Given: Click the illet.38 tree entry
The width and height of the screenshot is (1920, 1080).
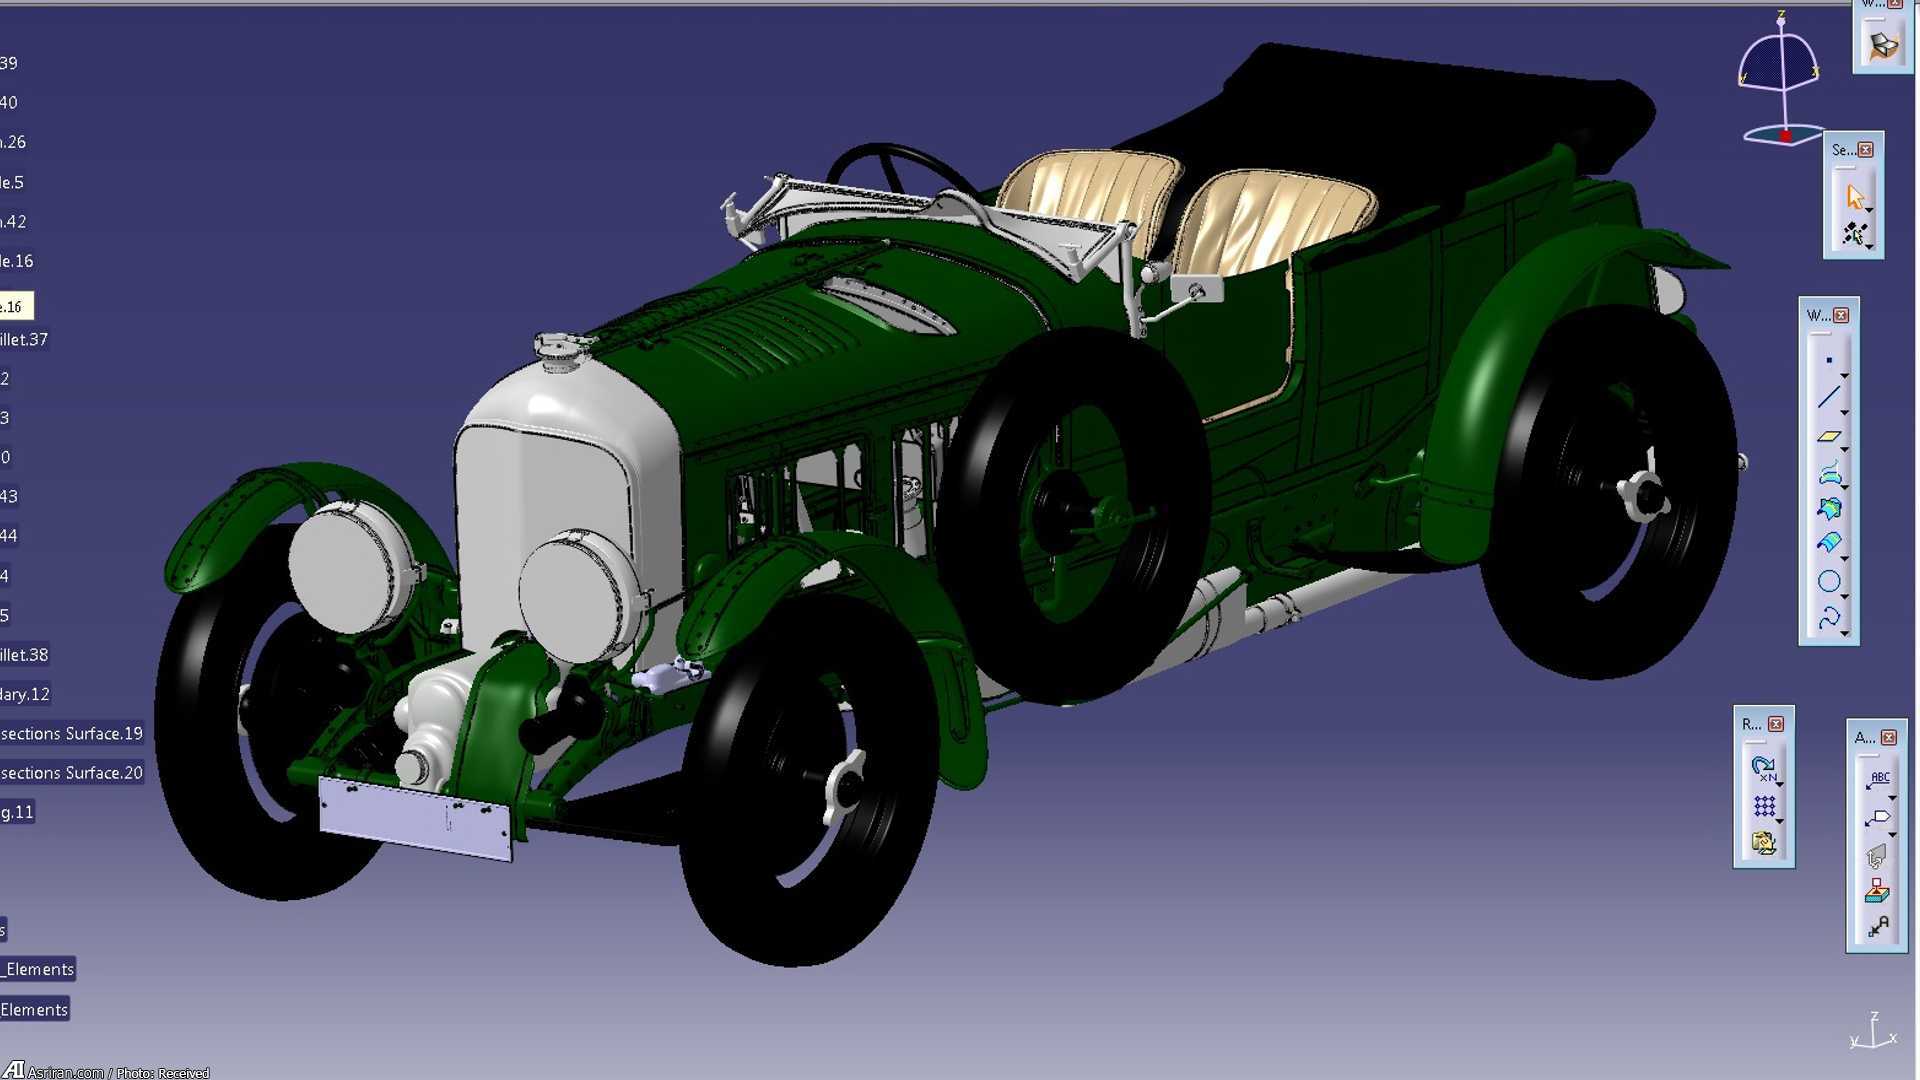Looking at the screenshot, I should tap(25, 655).
